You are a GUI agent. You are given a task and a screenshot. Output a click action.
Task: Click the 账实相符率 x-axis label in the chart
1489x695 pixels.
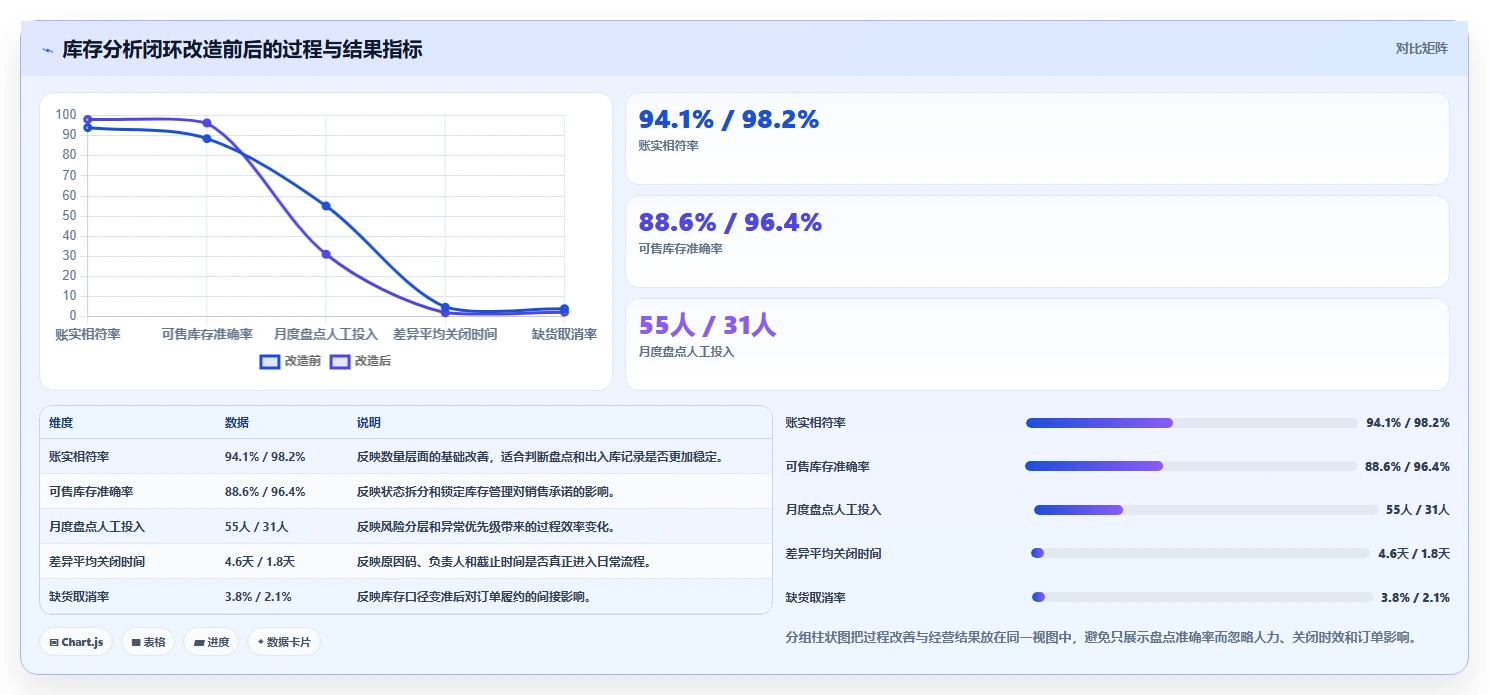[88, 334]
